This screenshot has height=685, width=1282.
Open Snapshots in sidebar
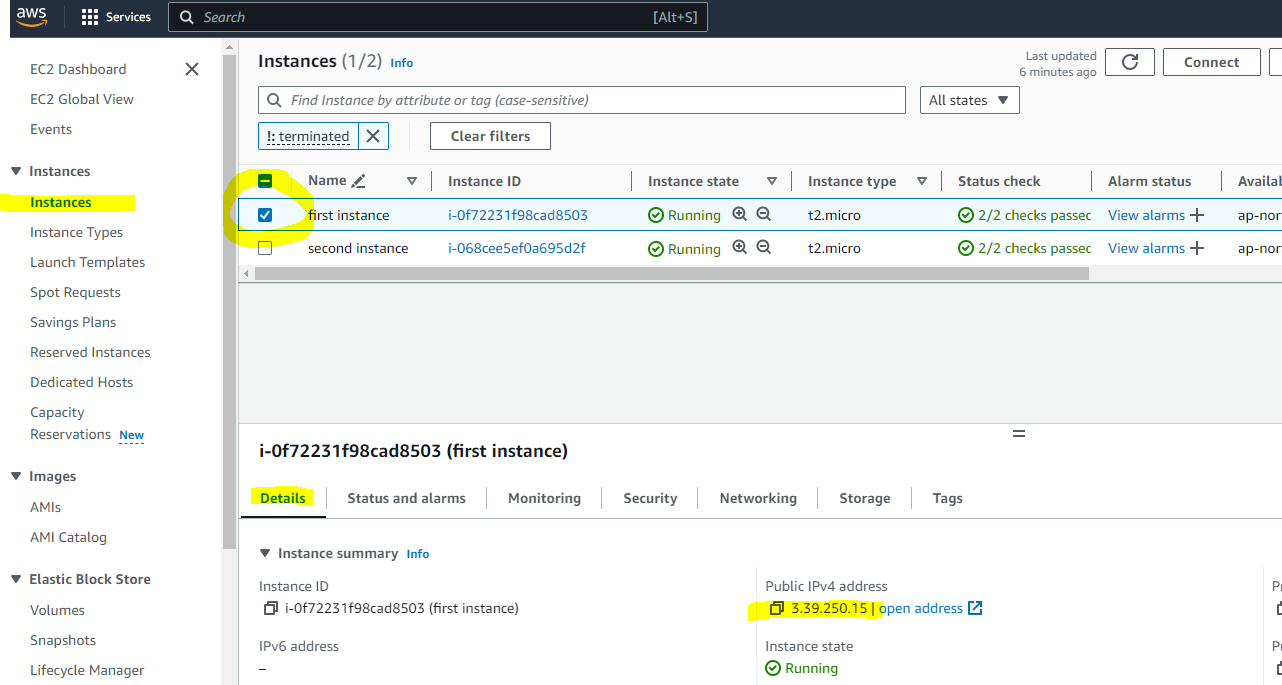pos(63,640)
